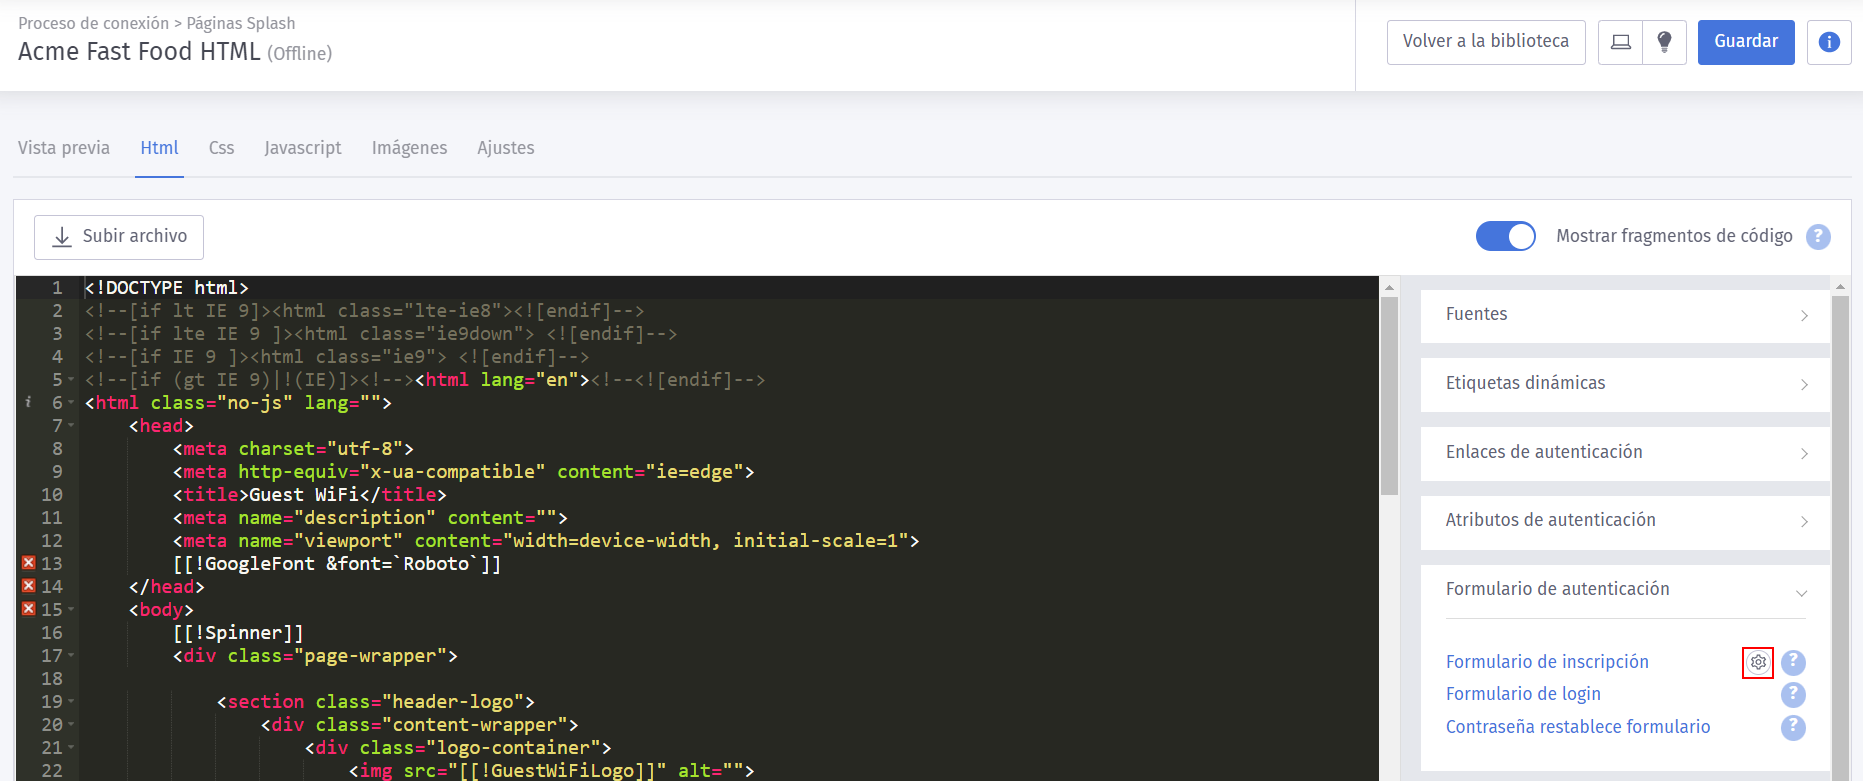The height and width of the screenshot is (781, 1863).
Task: Click the GuestWiFiLogo img line
Action: 551,771
